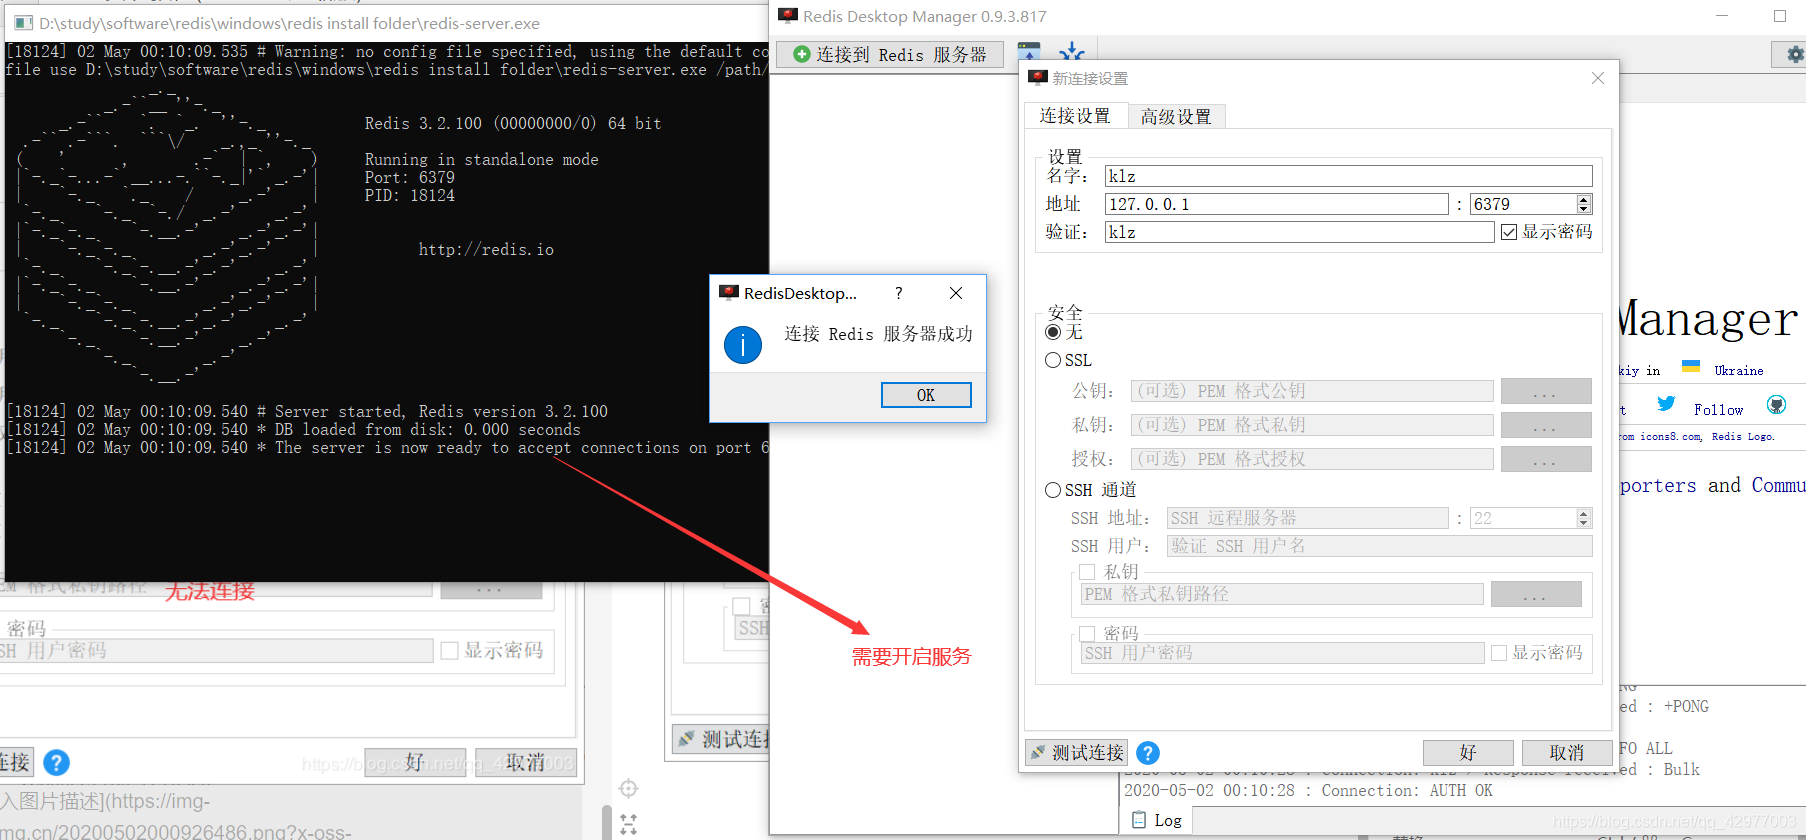The width and height of the screenshot is (1806, 840).
Task: Click the 验证 password field
Action: point(1299,232)
